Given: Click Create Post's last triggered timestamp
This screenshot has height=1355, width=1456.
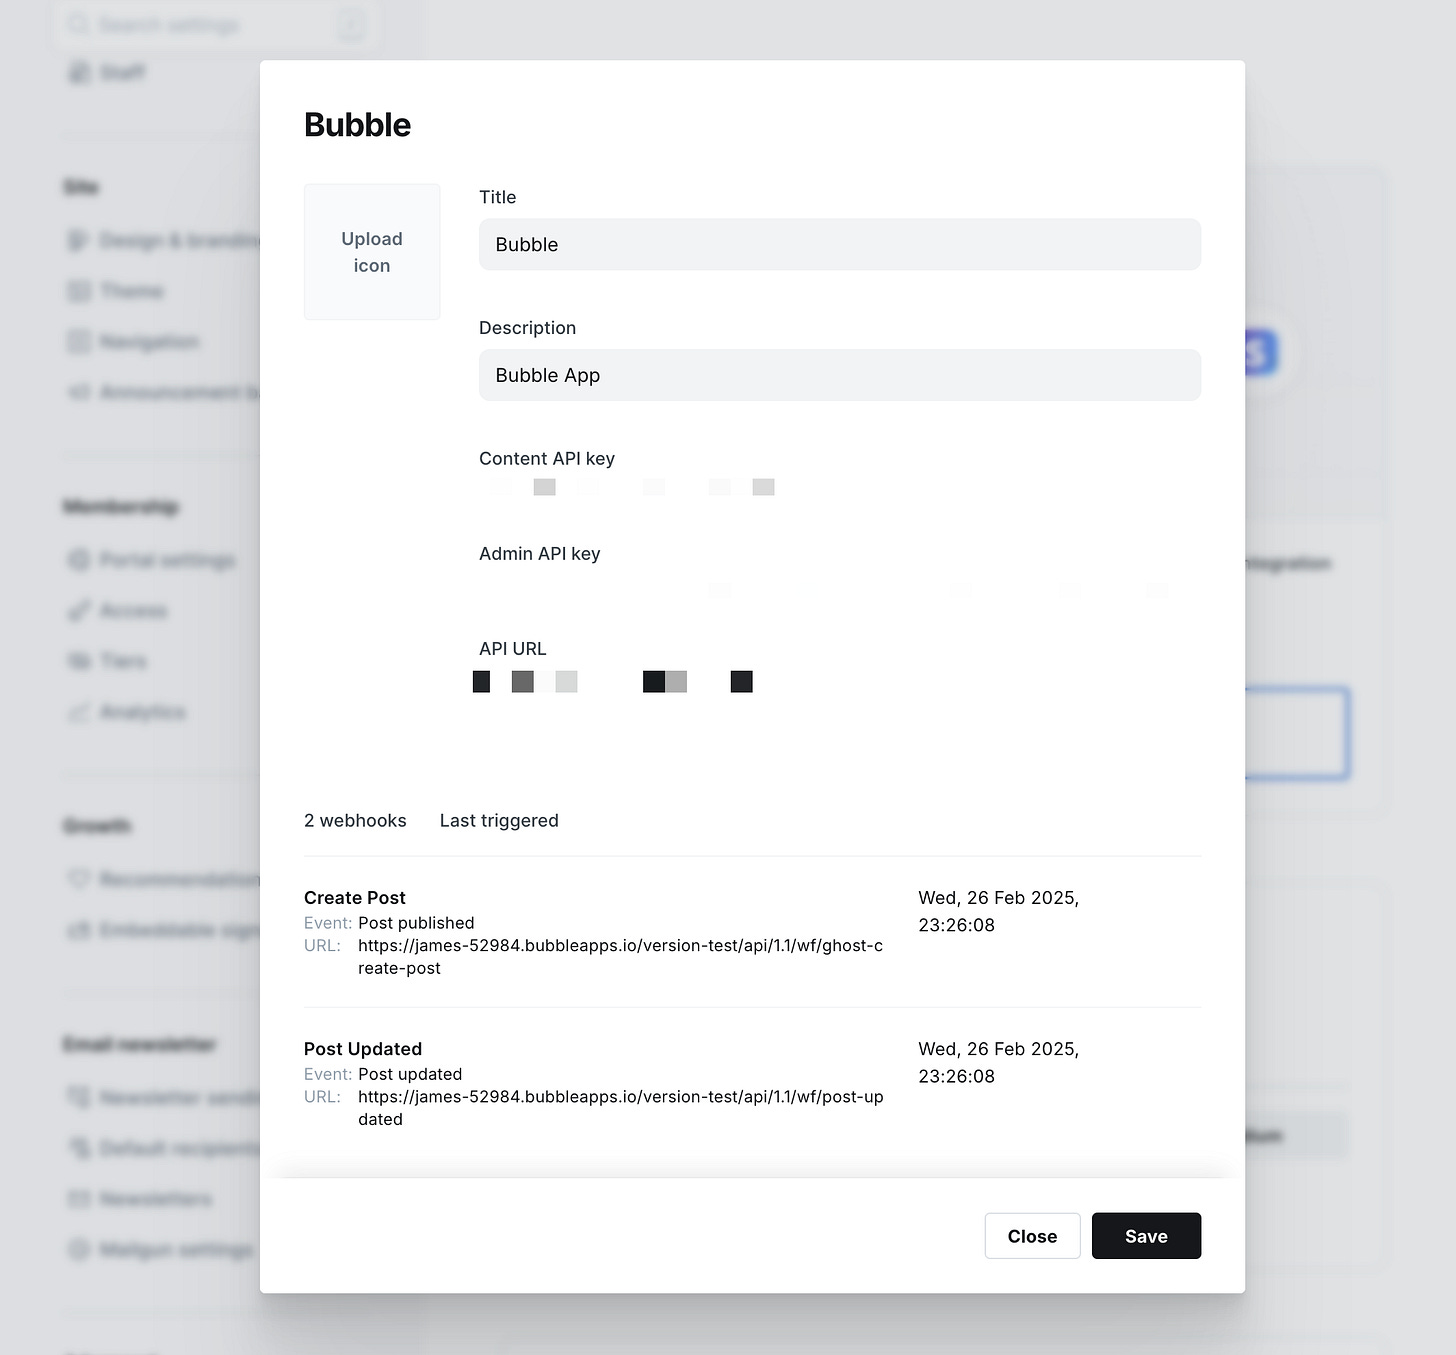Looking at the screenshot, I should pyautogui.click(x=998, y=911).
